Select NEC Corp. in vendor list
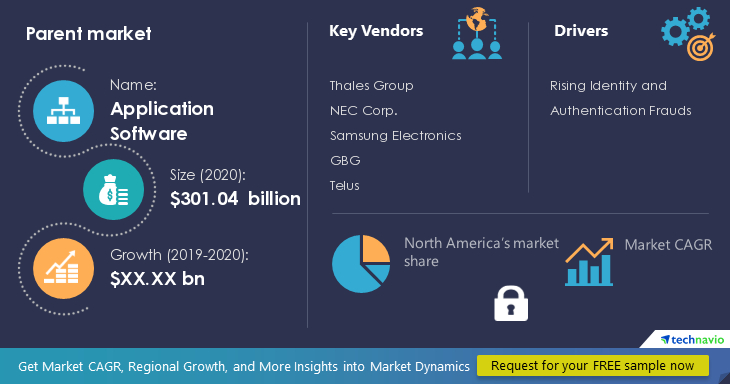Screen dimensions: 730x384 click(364, 111)
